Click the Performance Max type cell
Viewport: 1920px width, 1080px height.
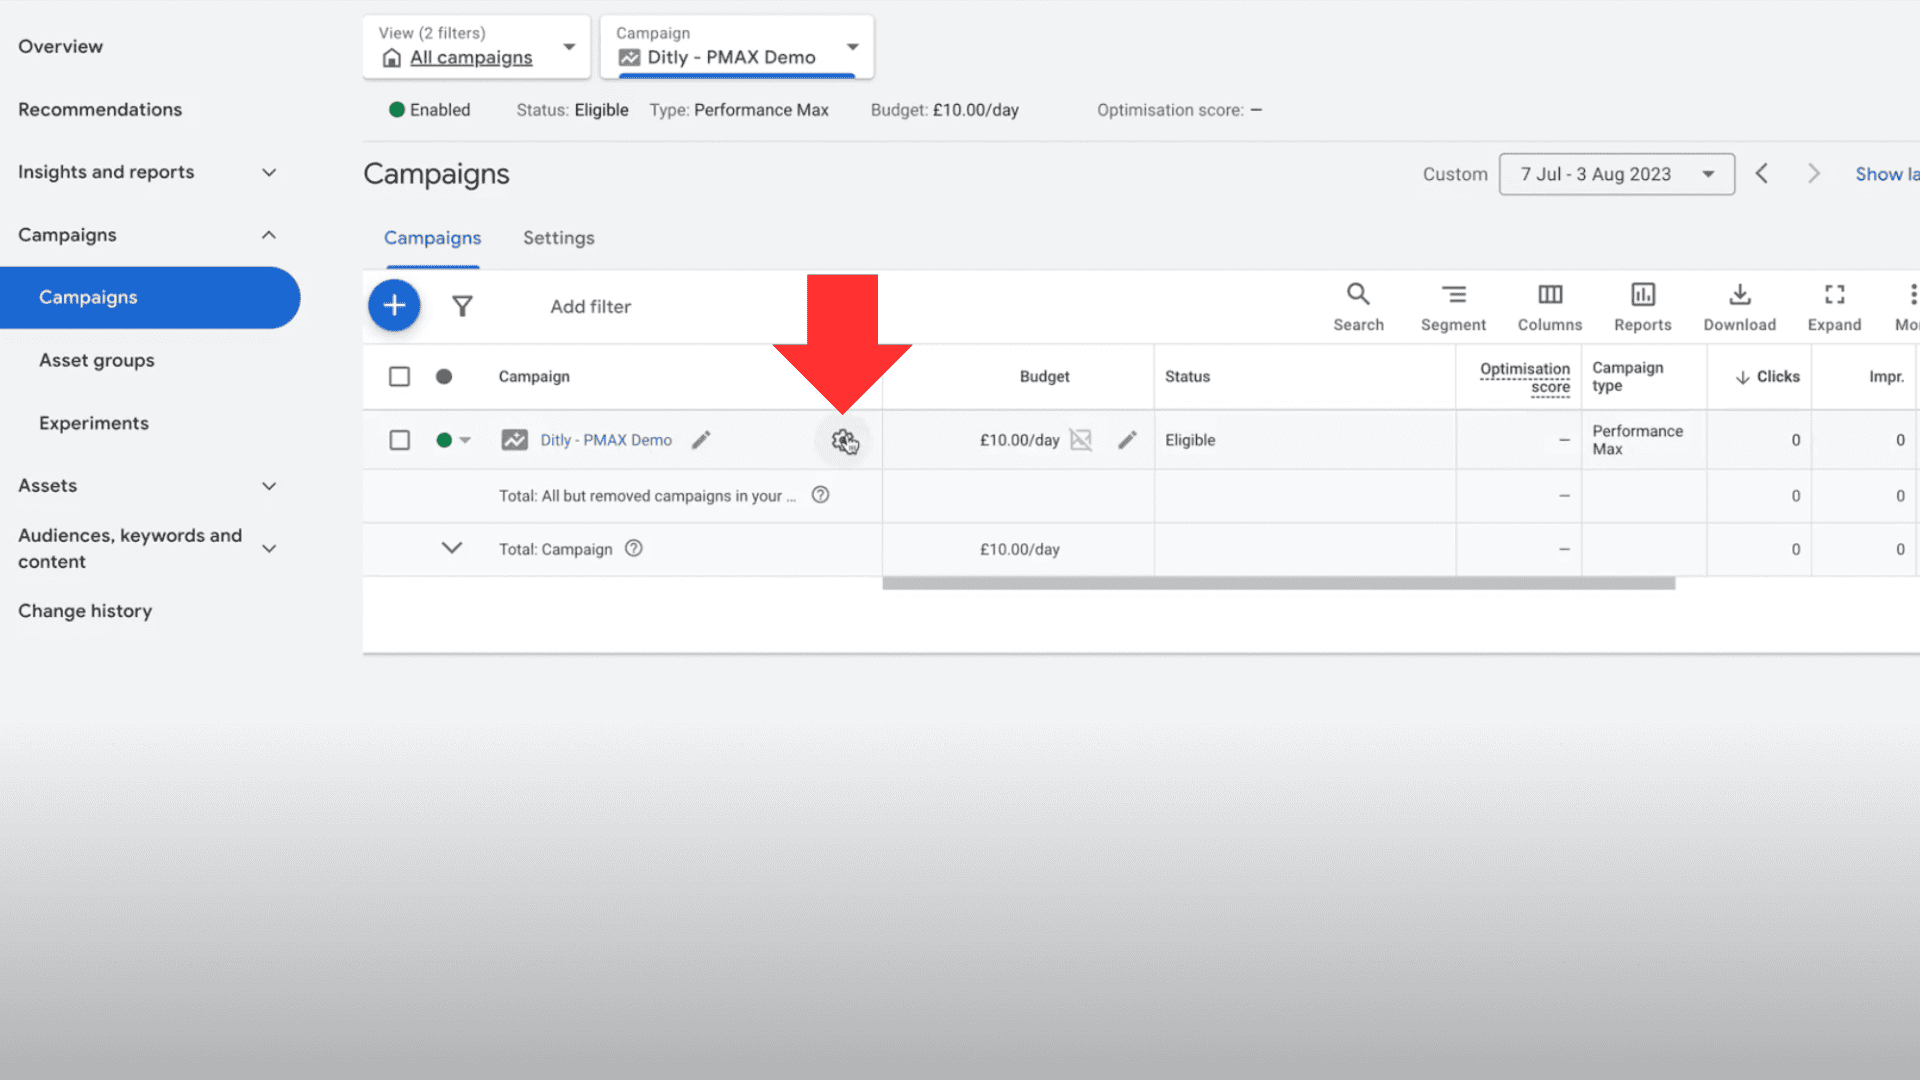point(1637,440)
